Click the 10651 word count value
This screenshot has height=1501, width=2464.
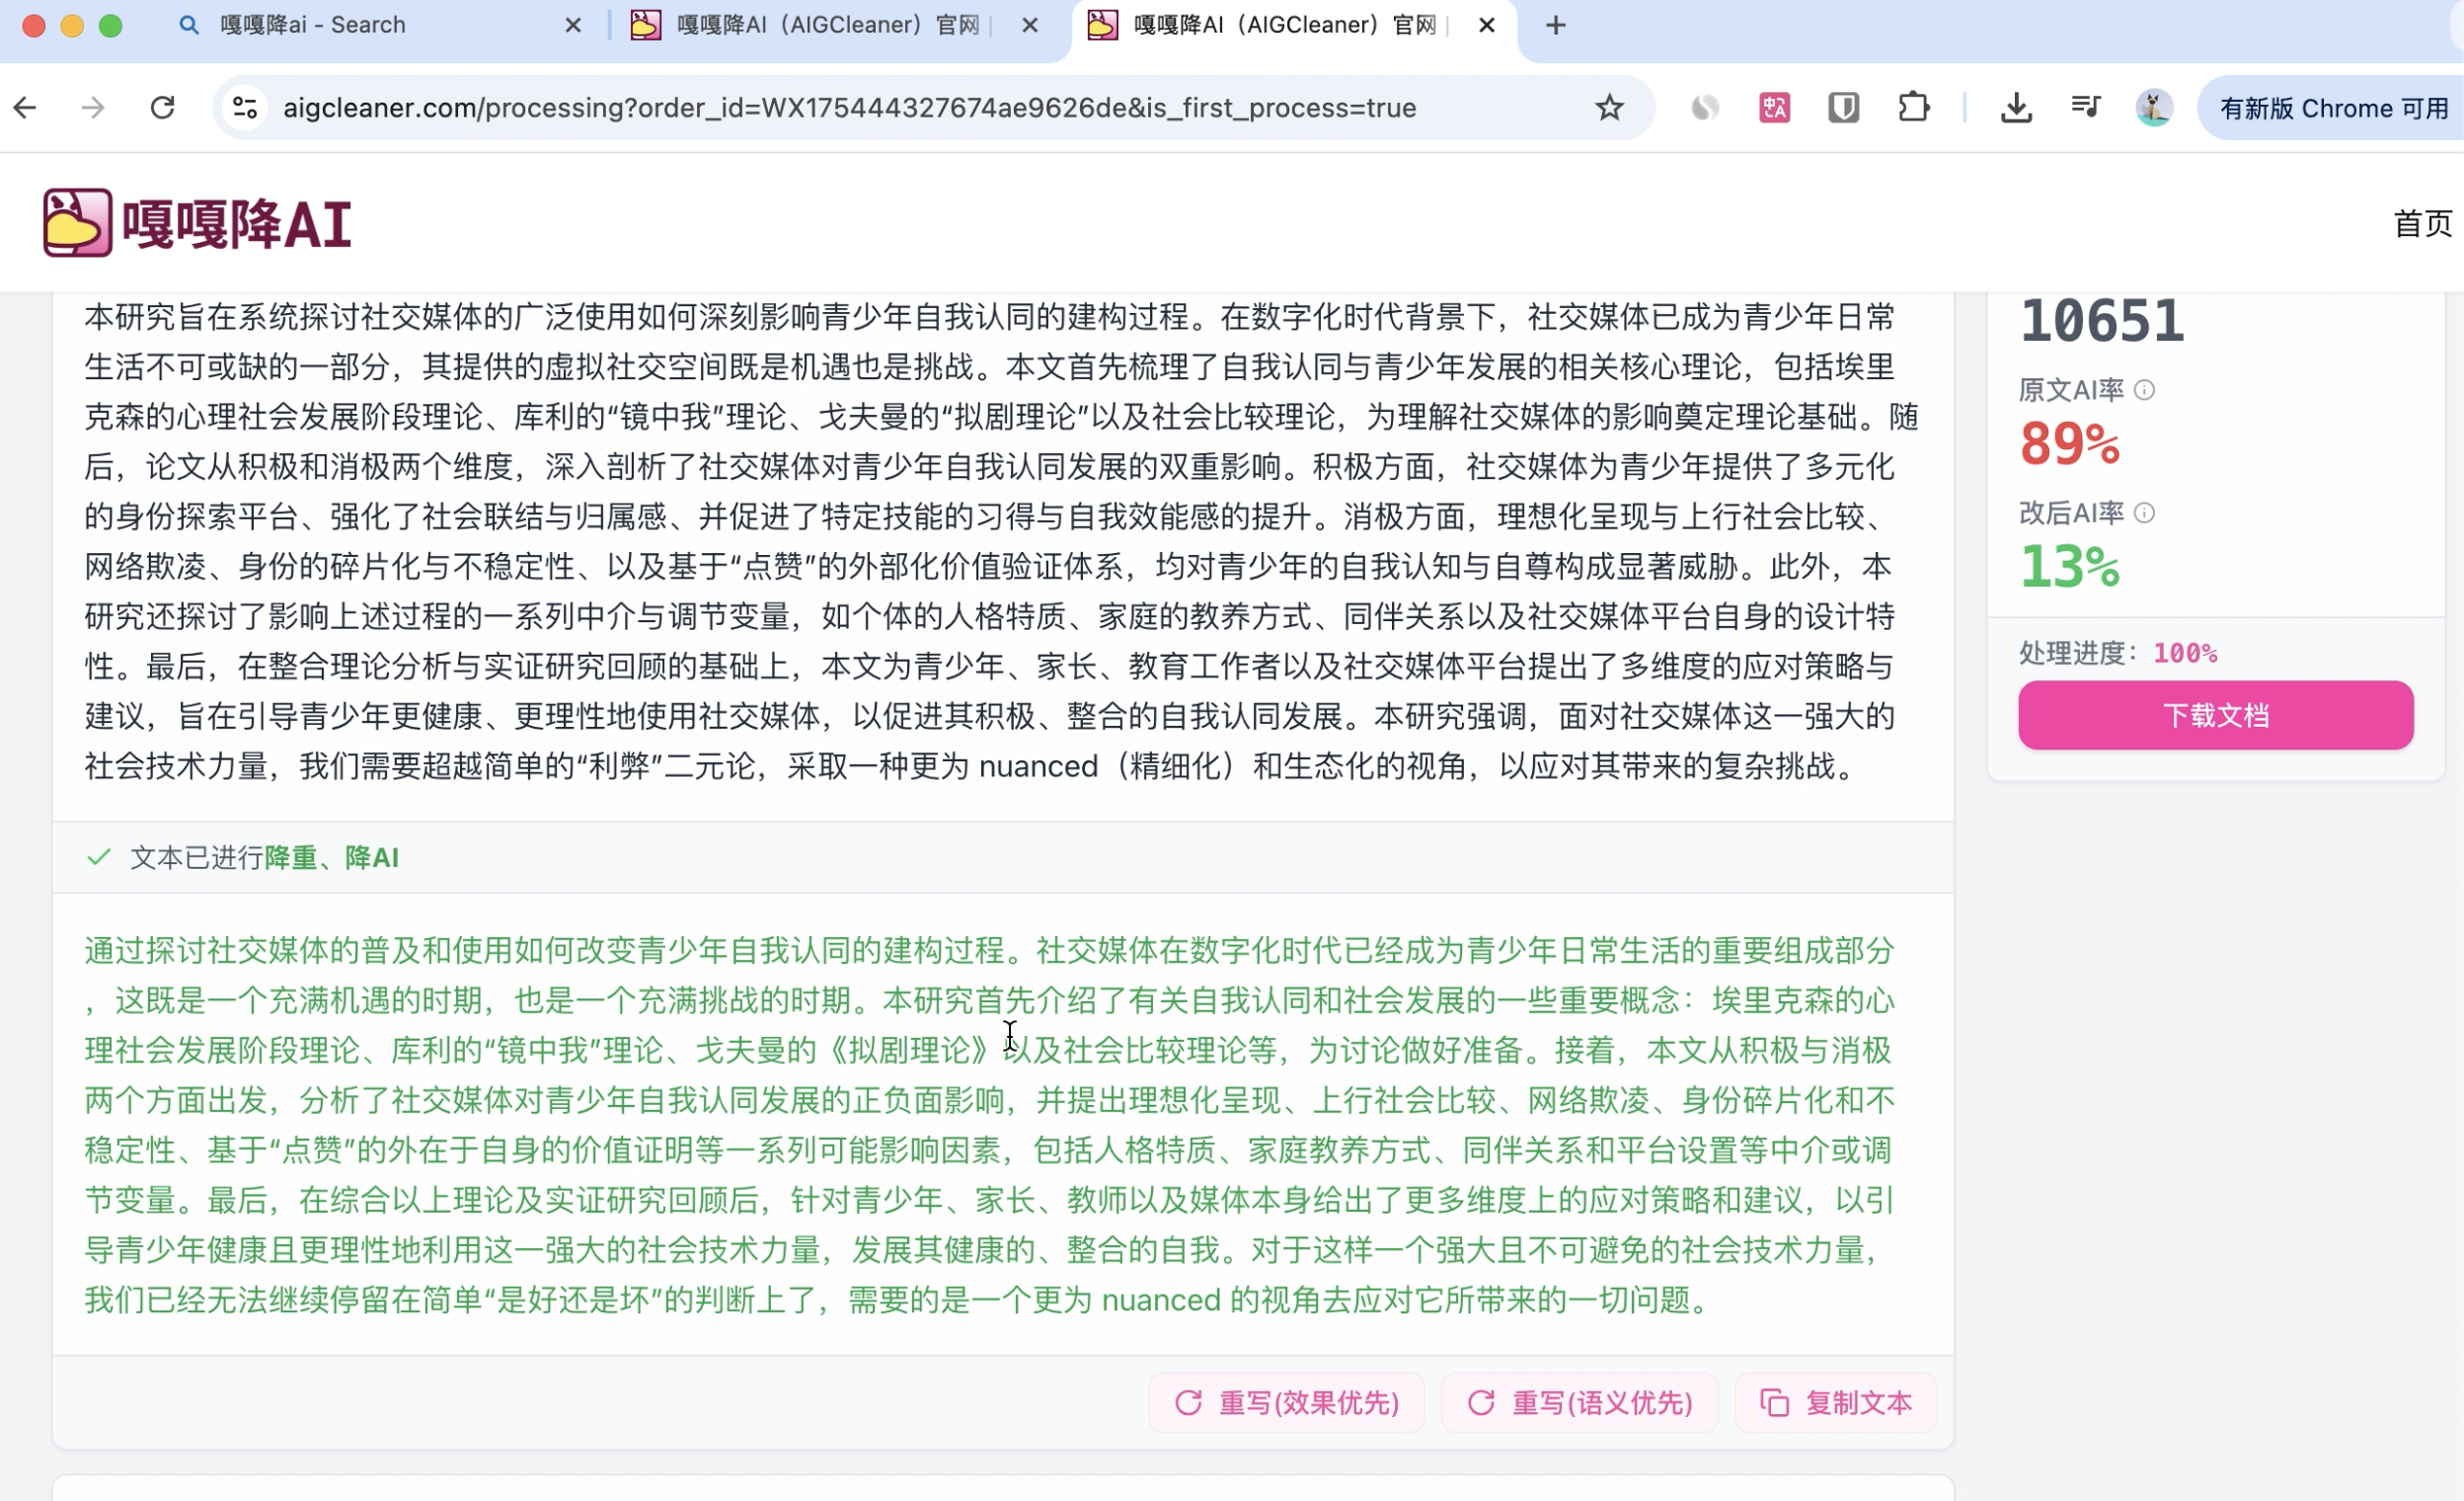point(2101,321)
